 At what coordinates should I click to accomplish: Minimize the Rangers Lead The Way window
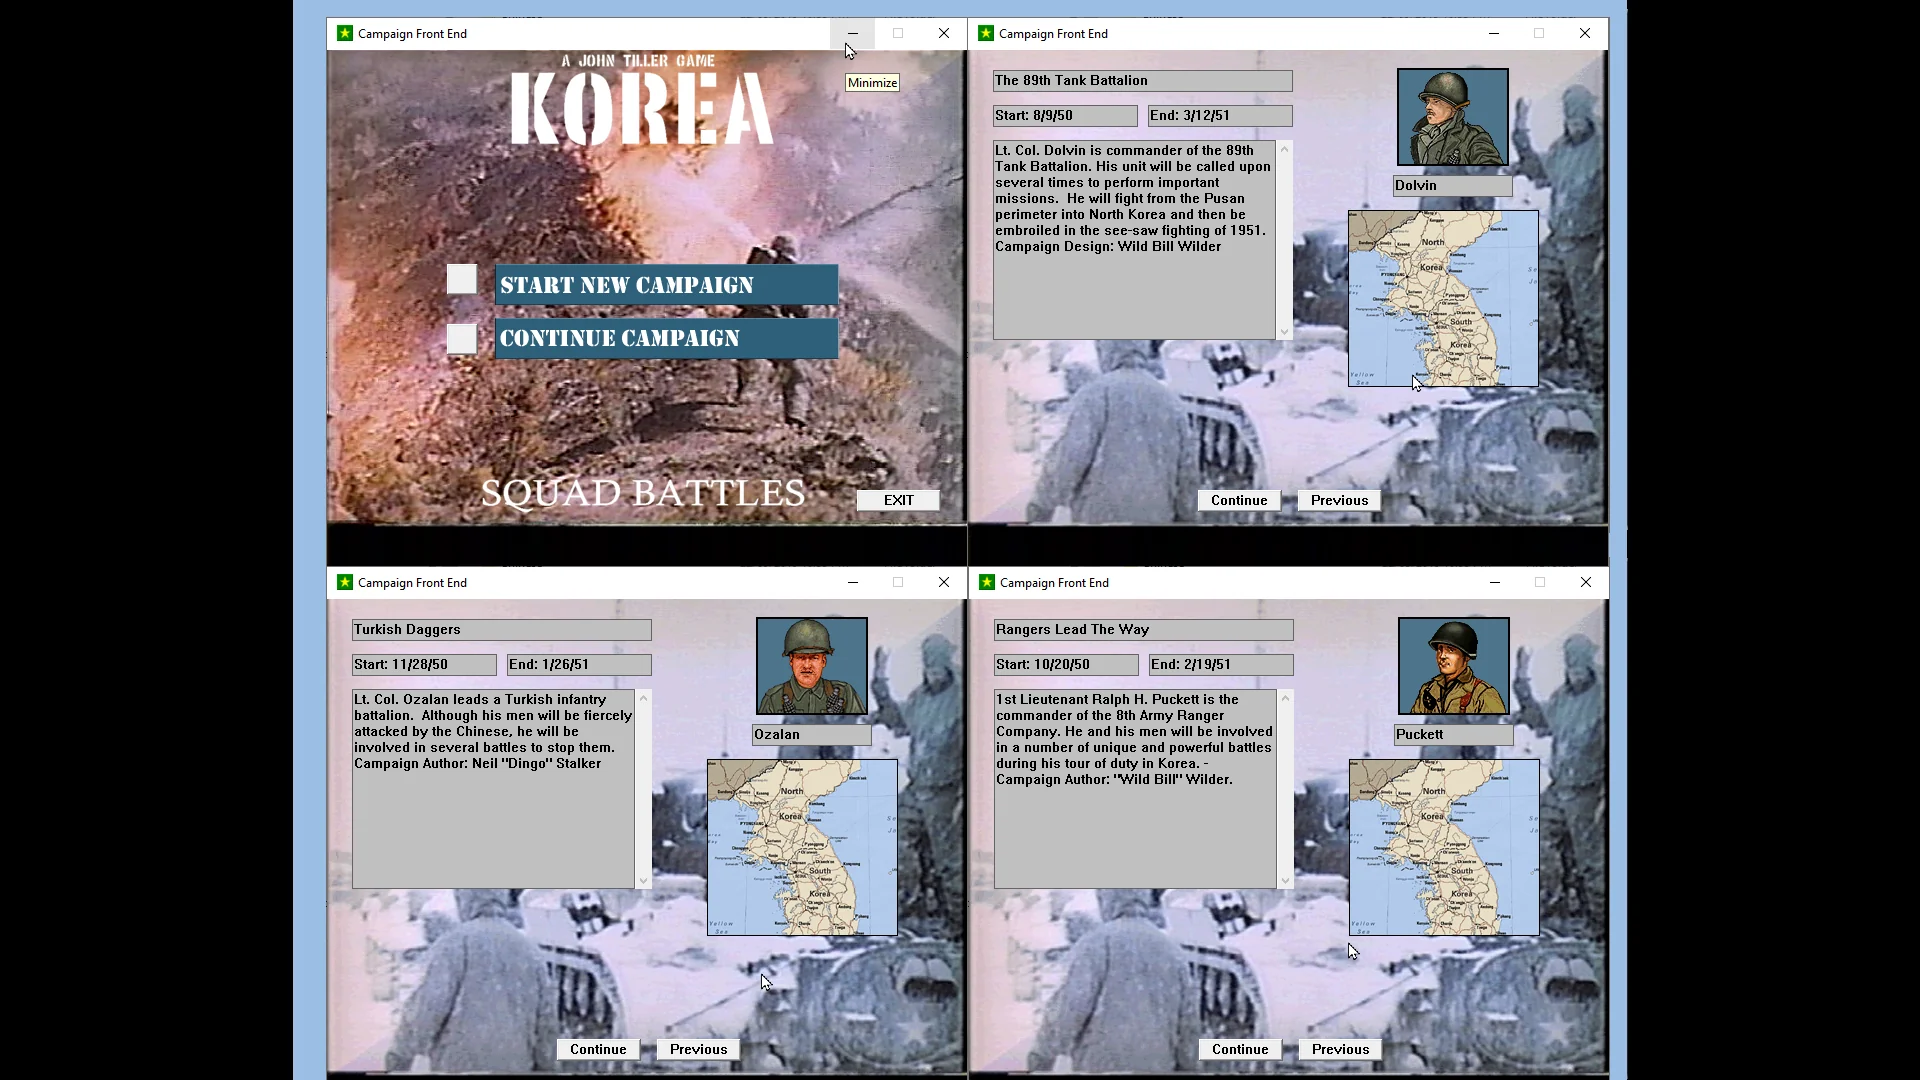pos(1494,582)
